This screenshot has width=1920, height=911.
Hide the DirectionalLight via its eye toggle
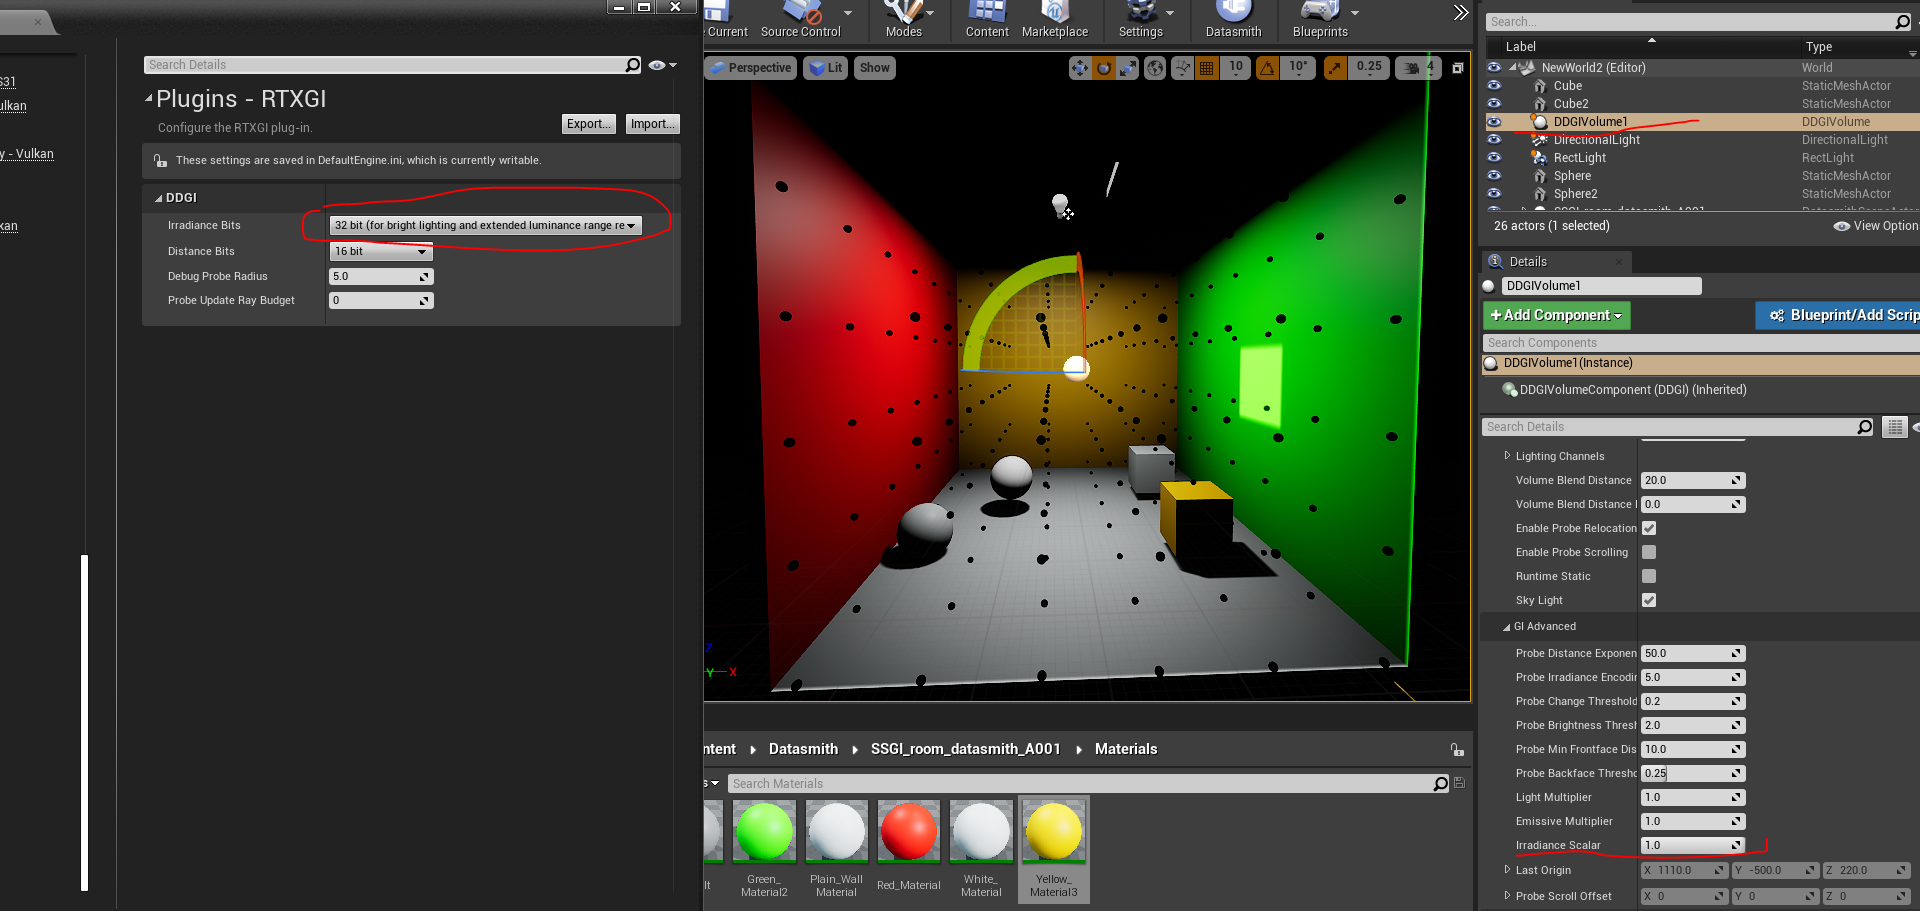coord(1495,140)
